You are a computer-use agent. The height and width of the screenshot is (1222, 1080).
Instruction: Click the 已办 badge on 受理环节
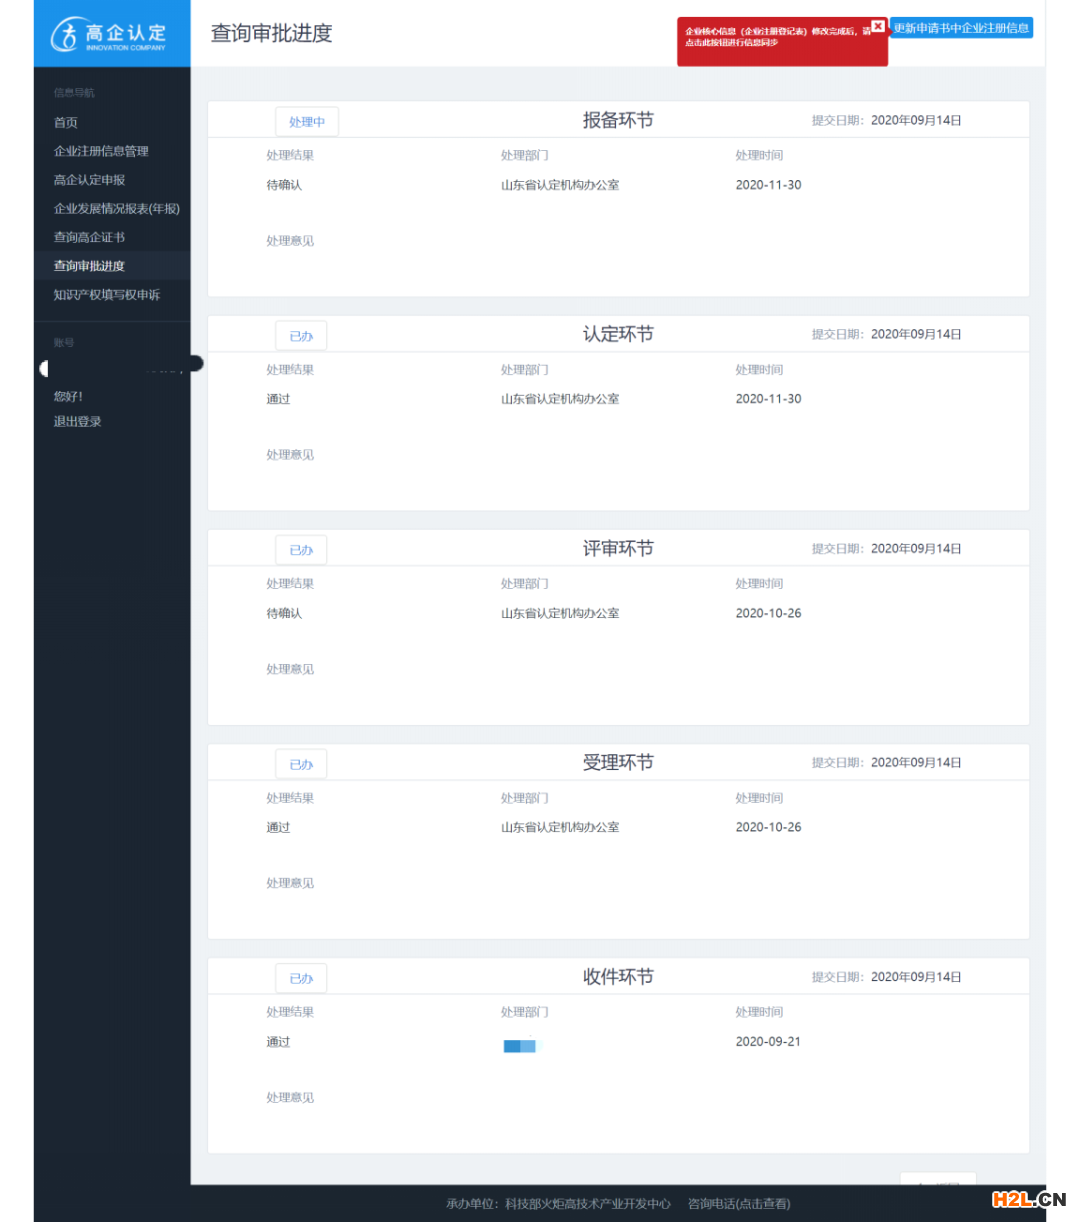(x=301, y=763)
